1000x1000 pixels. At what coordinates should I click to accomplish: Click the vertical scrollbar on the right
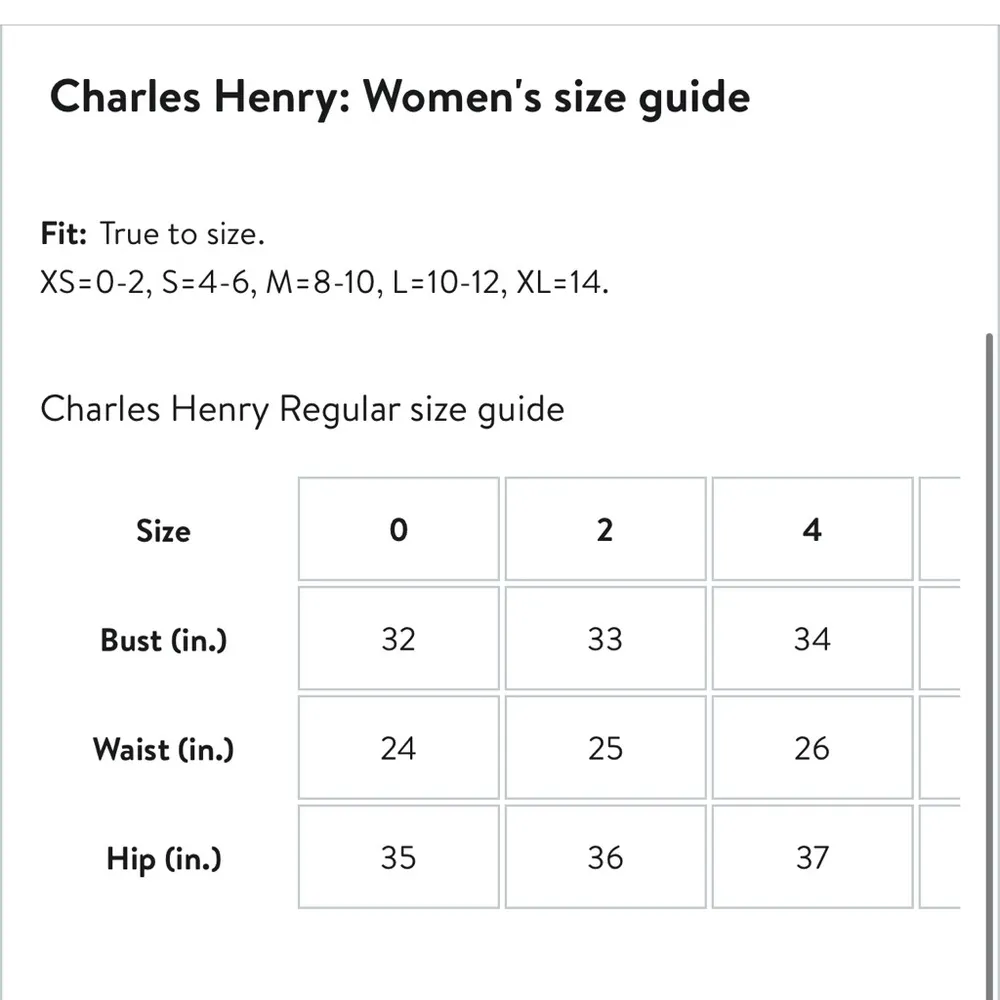989,600
